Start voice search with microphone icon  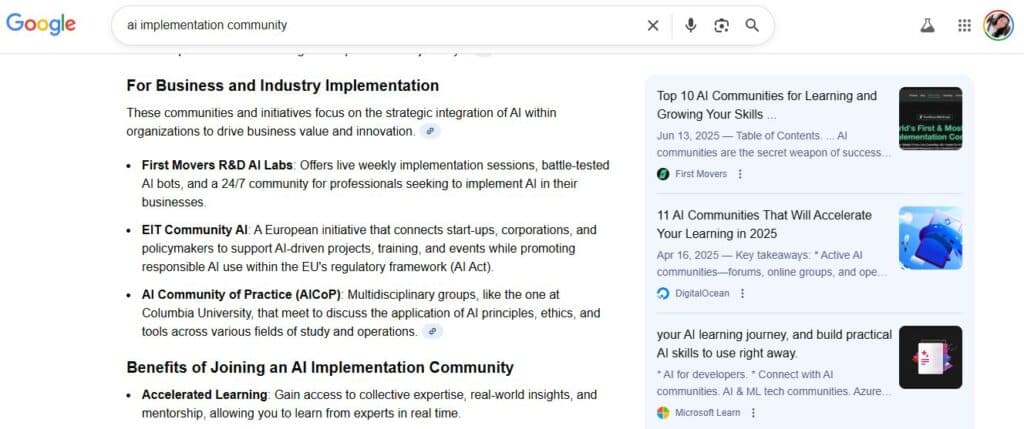[690, 25]
